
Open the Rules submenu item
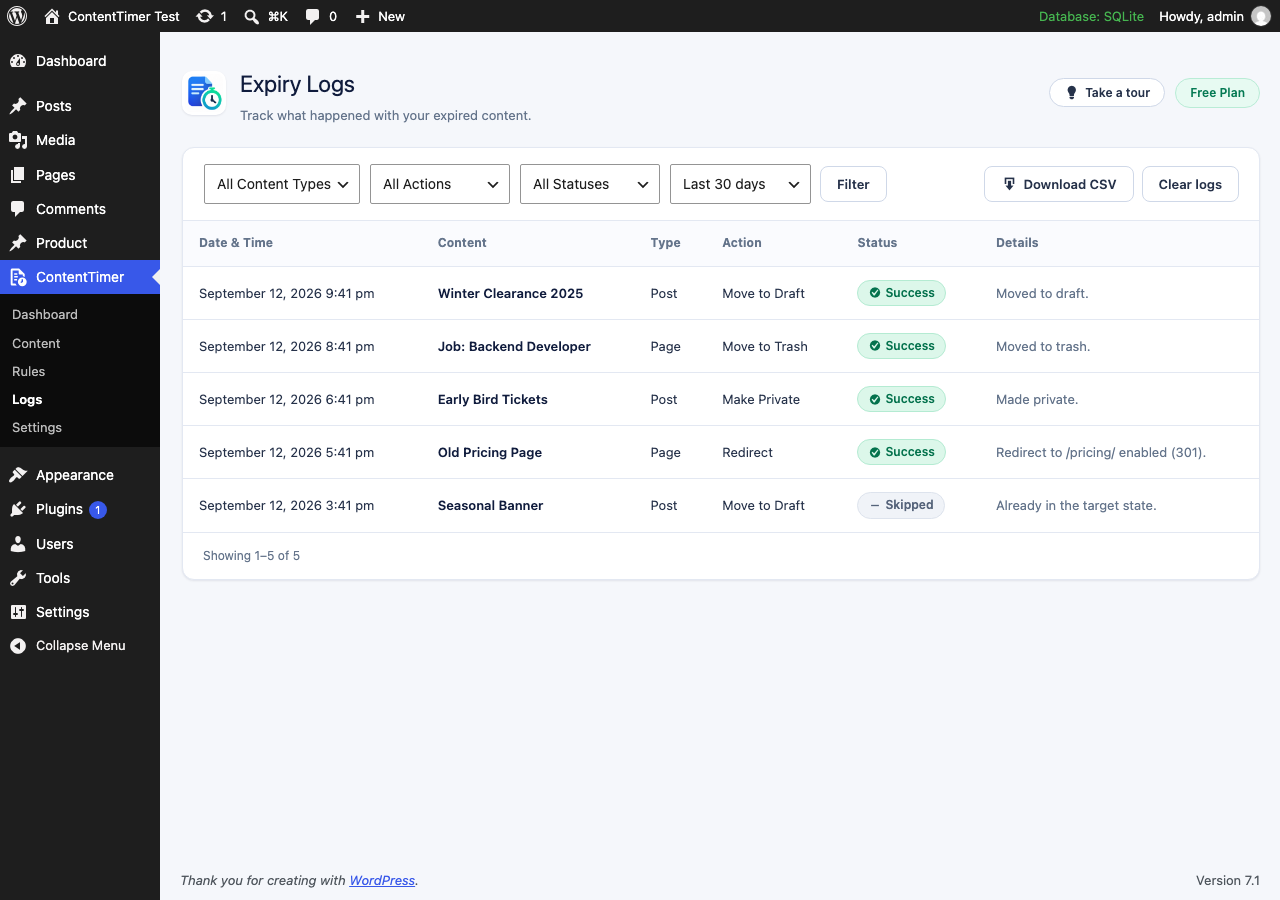[x=29, y=371]
